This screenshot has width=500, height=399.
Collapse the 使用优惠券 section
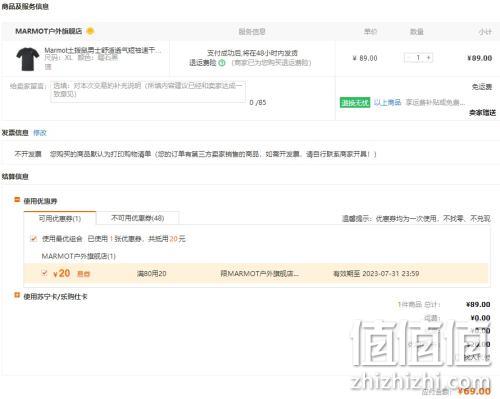(17, 200)
